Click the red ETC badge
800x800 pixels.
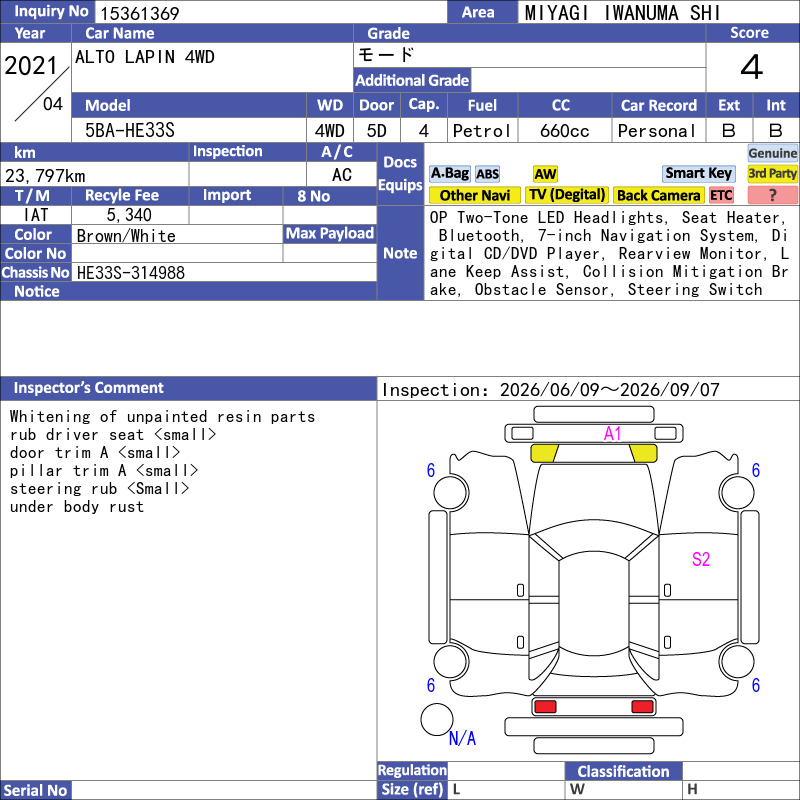point(721,195)
